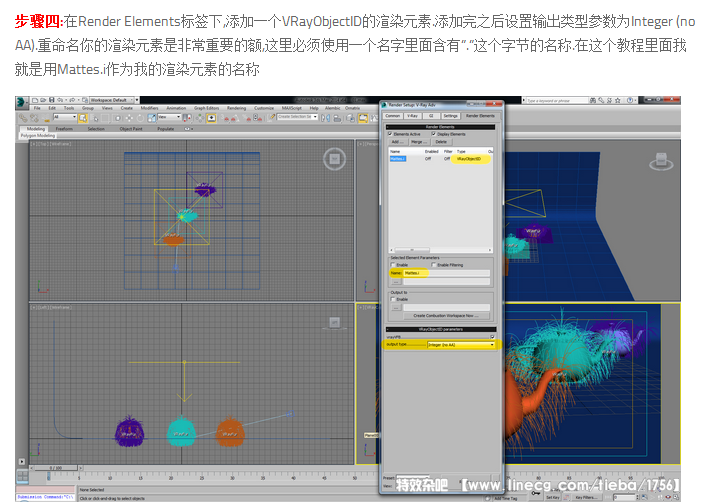Image resolution: width=710 pixels, height=502 pixels.
Task: Click the Use Pivot Point Center icon
Action: [x=187, y=118]
